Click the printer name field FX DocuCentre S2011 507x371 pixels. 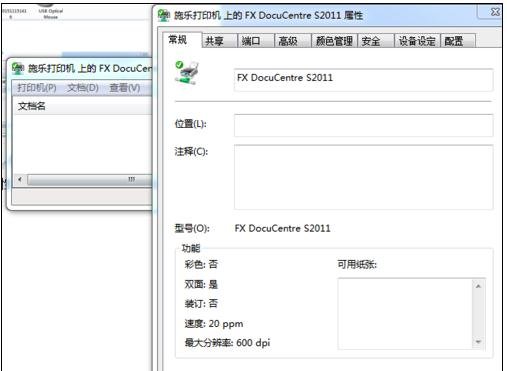coord(363,80)
